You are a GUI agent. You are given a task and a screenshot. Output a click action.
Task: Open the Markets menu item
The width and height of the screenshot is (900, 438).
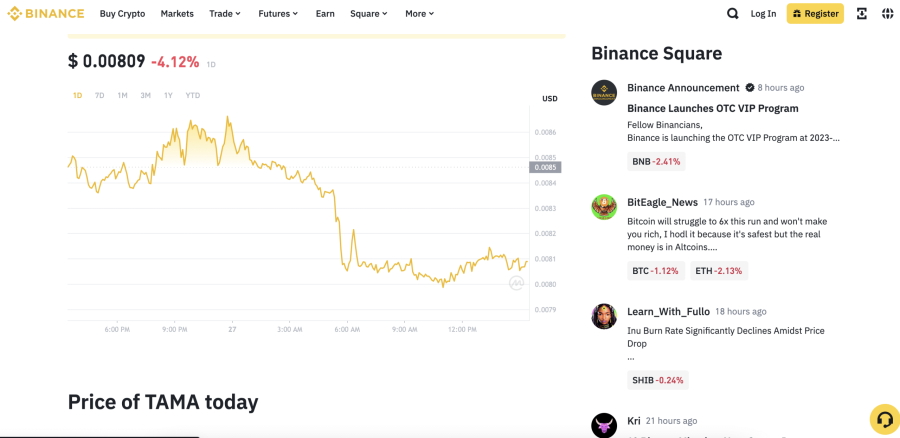click(177, 14)
